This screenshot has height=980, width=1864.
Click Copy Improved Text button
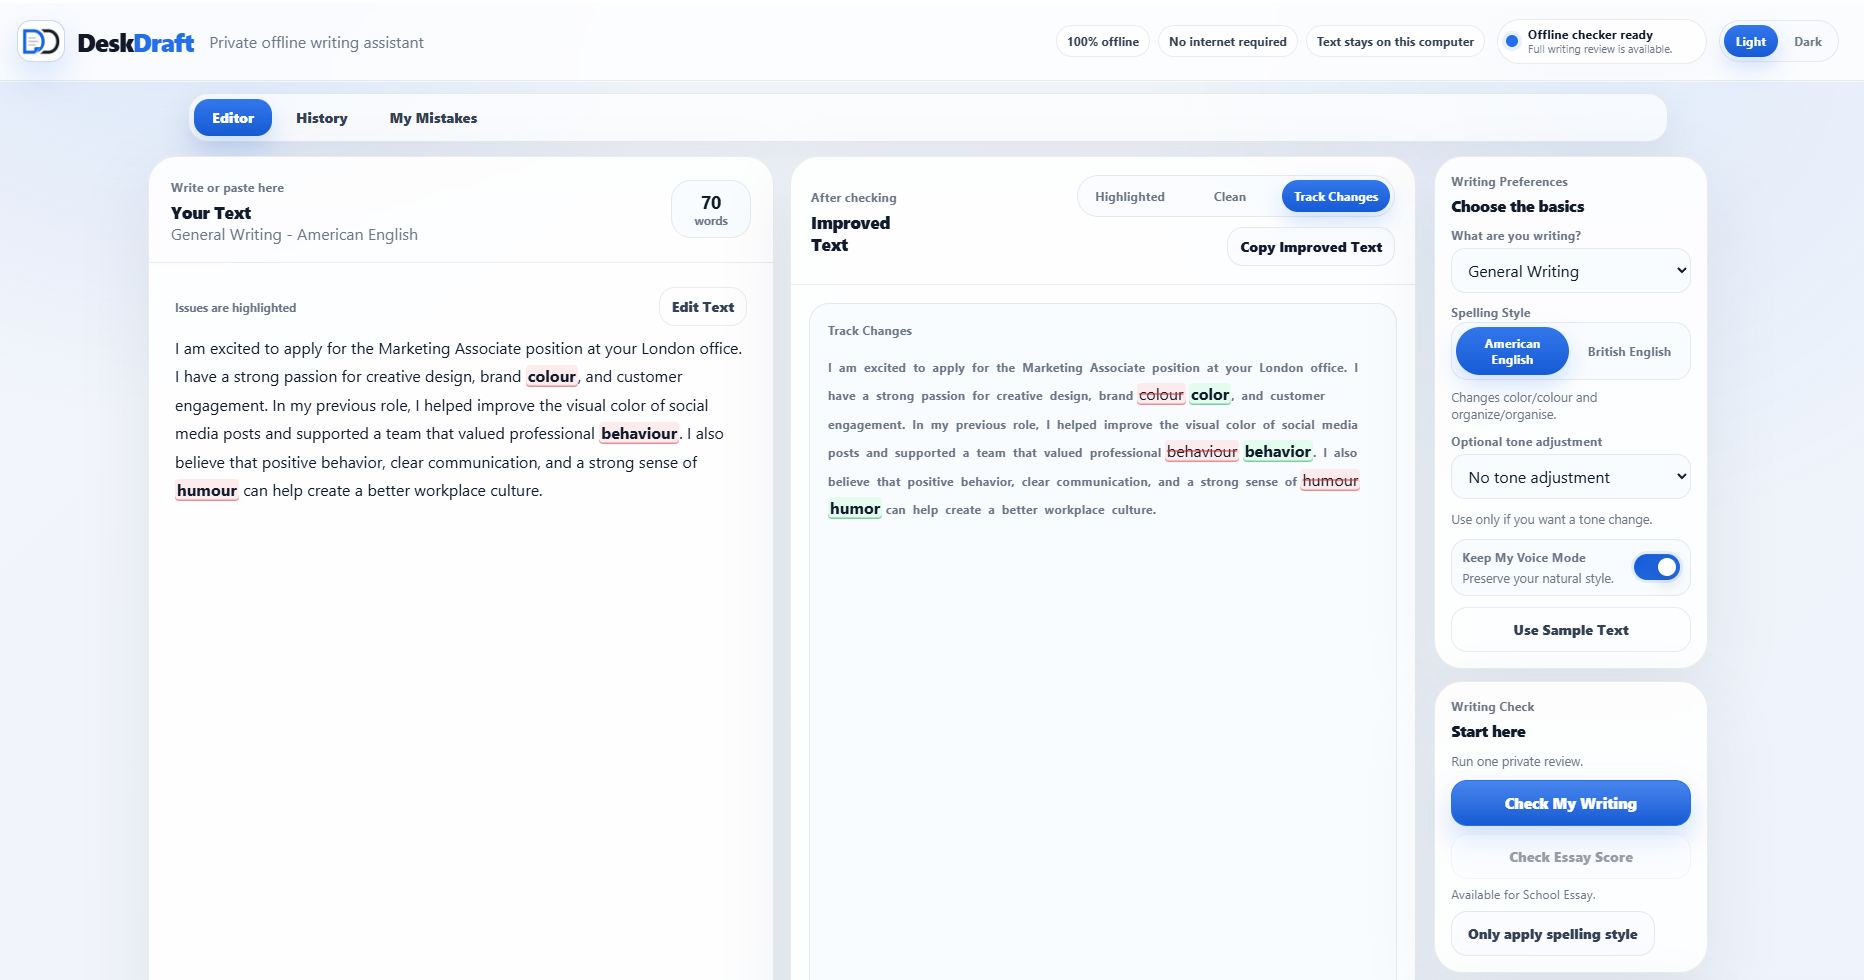(1311, 247)
